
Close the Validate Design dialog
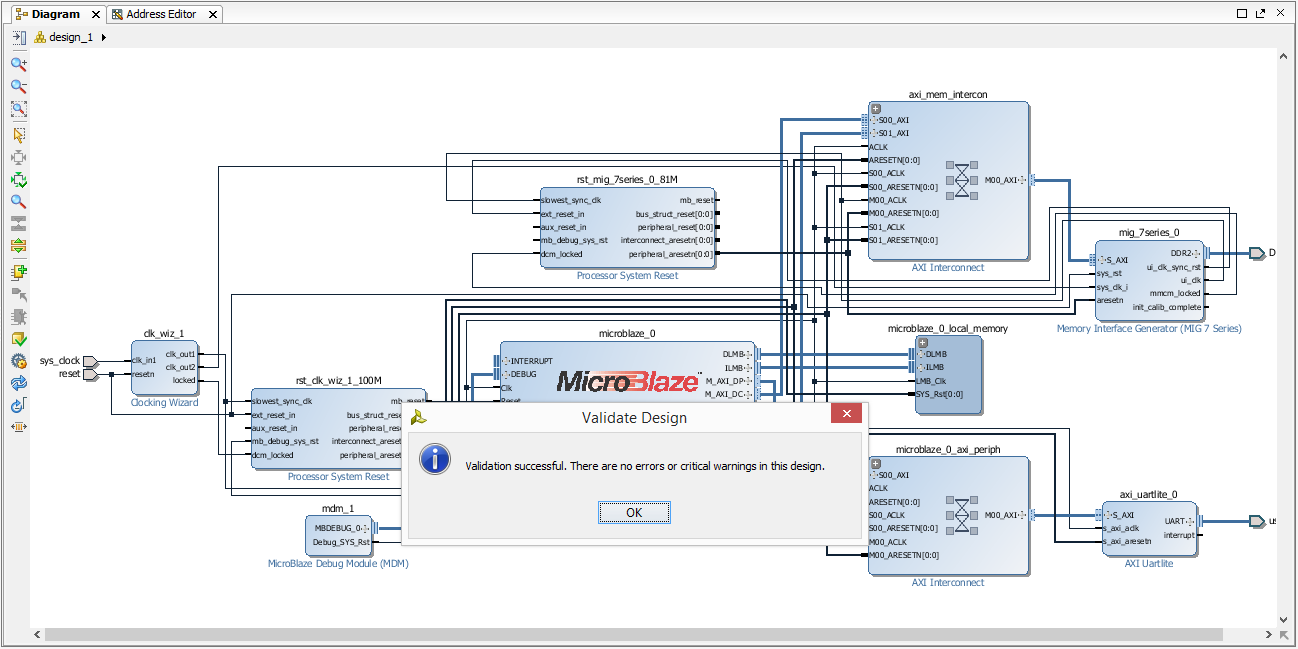[x=846, y=414]
